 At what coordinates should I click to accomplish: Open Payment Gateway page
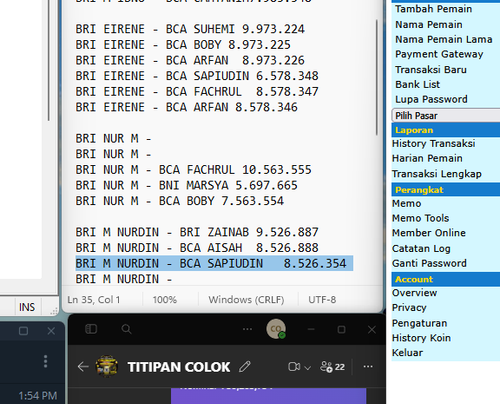coord(439,54)
